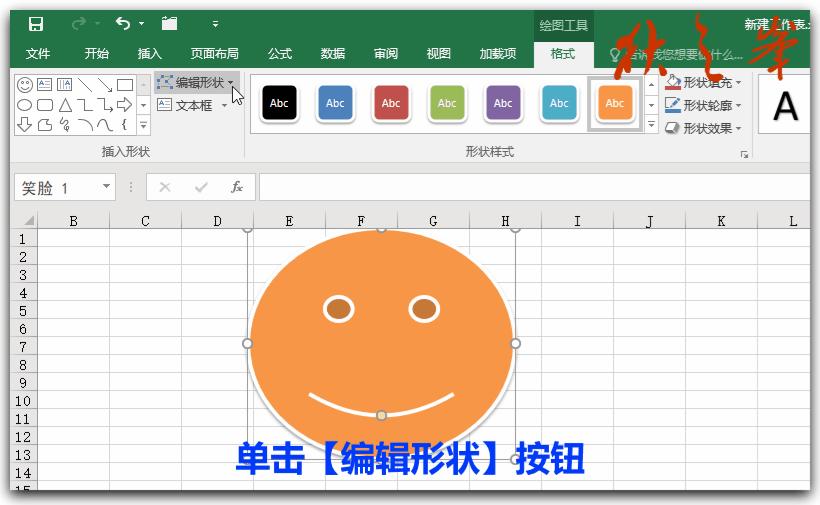This screenshot has width=820, height=505.
Task: Apply the green Abc shape style
Action: (447, 103)
